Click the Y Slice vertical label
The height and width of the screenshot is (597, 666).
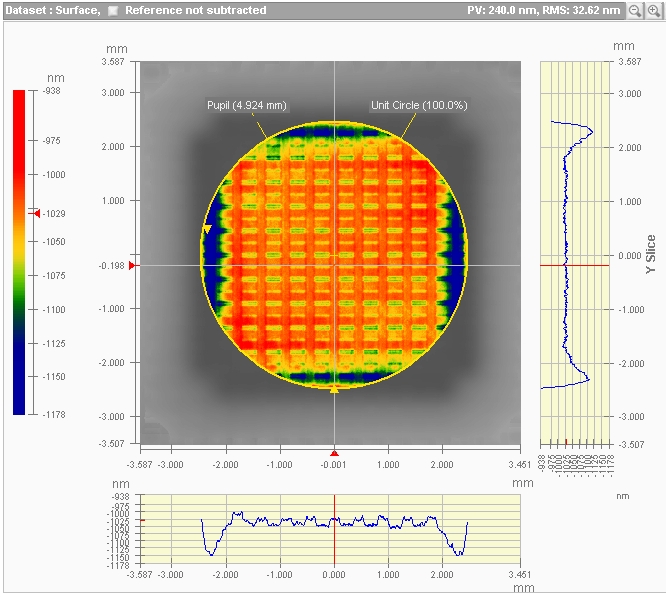click(x=650, y=254)
